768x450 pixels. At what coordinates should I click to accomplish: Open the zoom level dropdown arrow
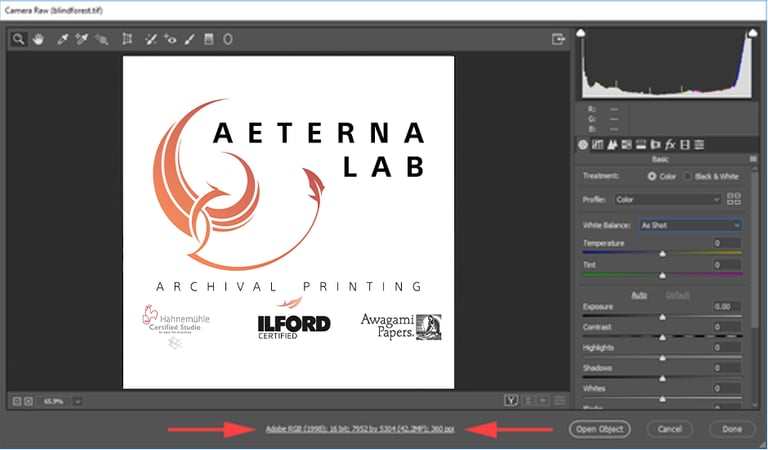click(x=77, y=402)
